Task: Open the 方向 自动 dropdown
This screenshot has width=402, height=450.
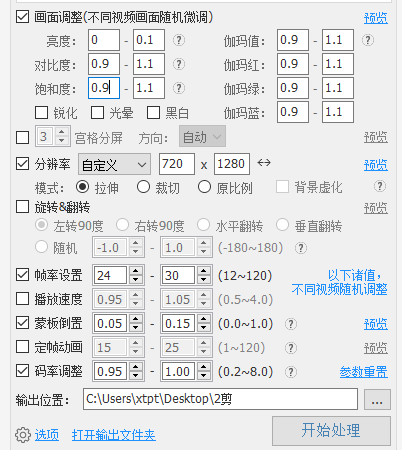Action: pos(202,136)
